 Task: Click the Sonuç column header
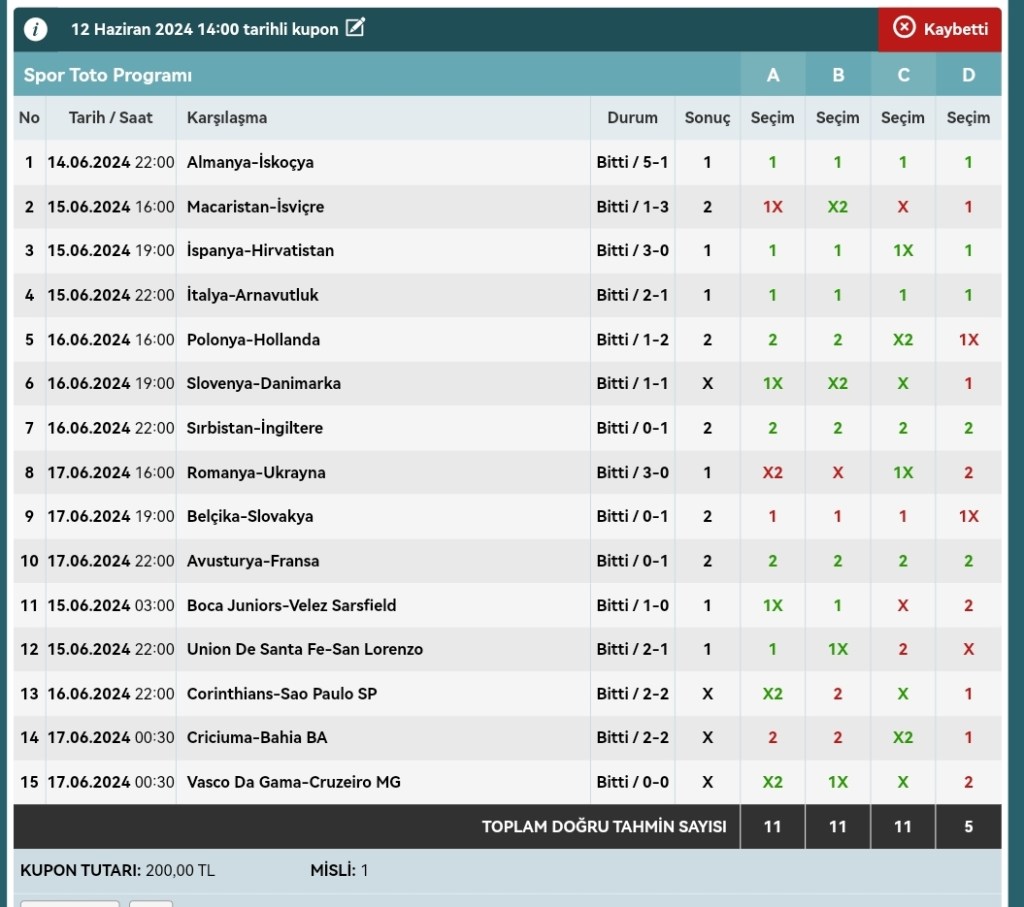pyautogui.click(x=707, y=118)
